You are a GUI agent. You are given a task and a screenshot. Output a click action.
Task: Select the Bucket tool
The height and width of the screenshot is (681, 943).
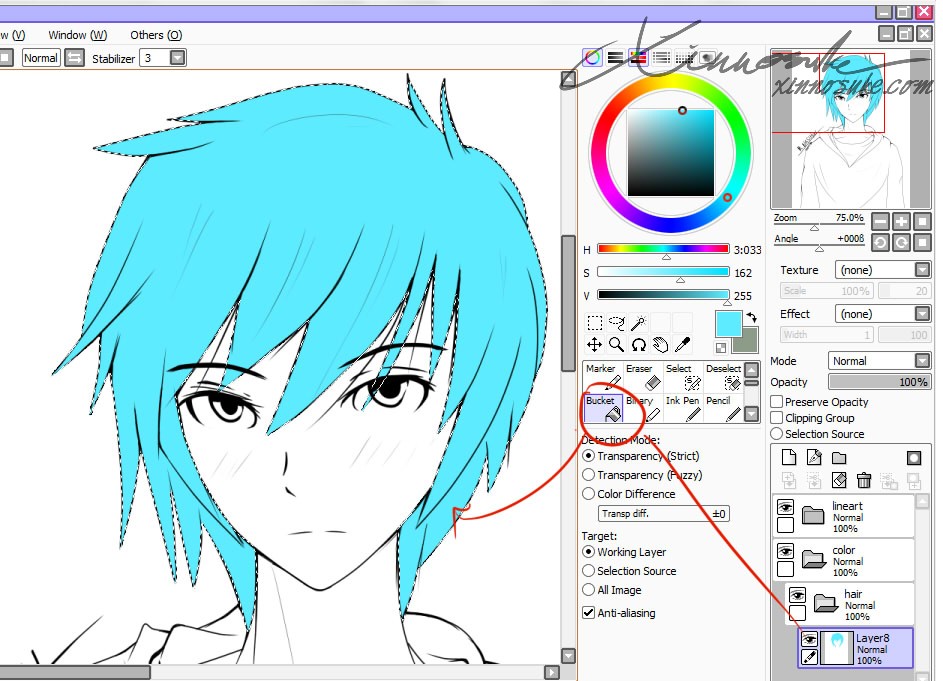pos(601,408)
